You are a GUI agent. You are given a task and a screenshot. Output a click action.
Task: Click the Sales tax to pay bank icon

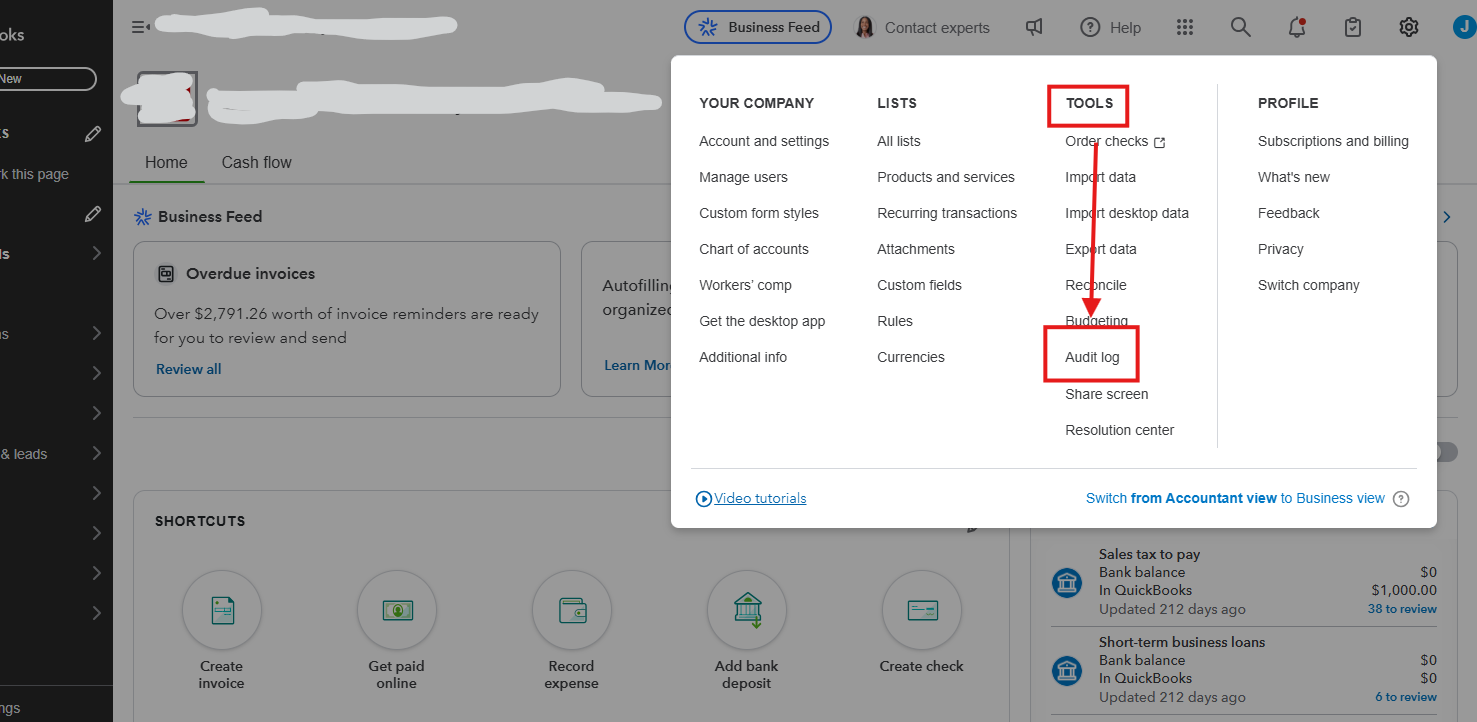click(1067, 582)
